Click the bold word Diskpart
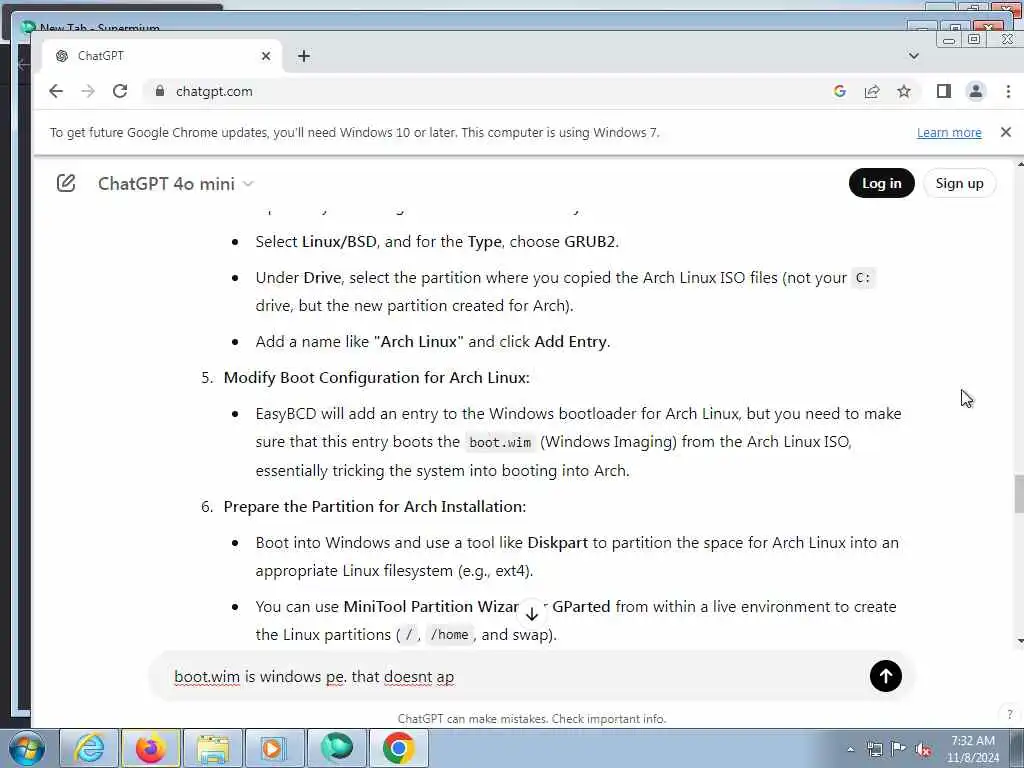 click(x=558, y=543)
